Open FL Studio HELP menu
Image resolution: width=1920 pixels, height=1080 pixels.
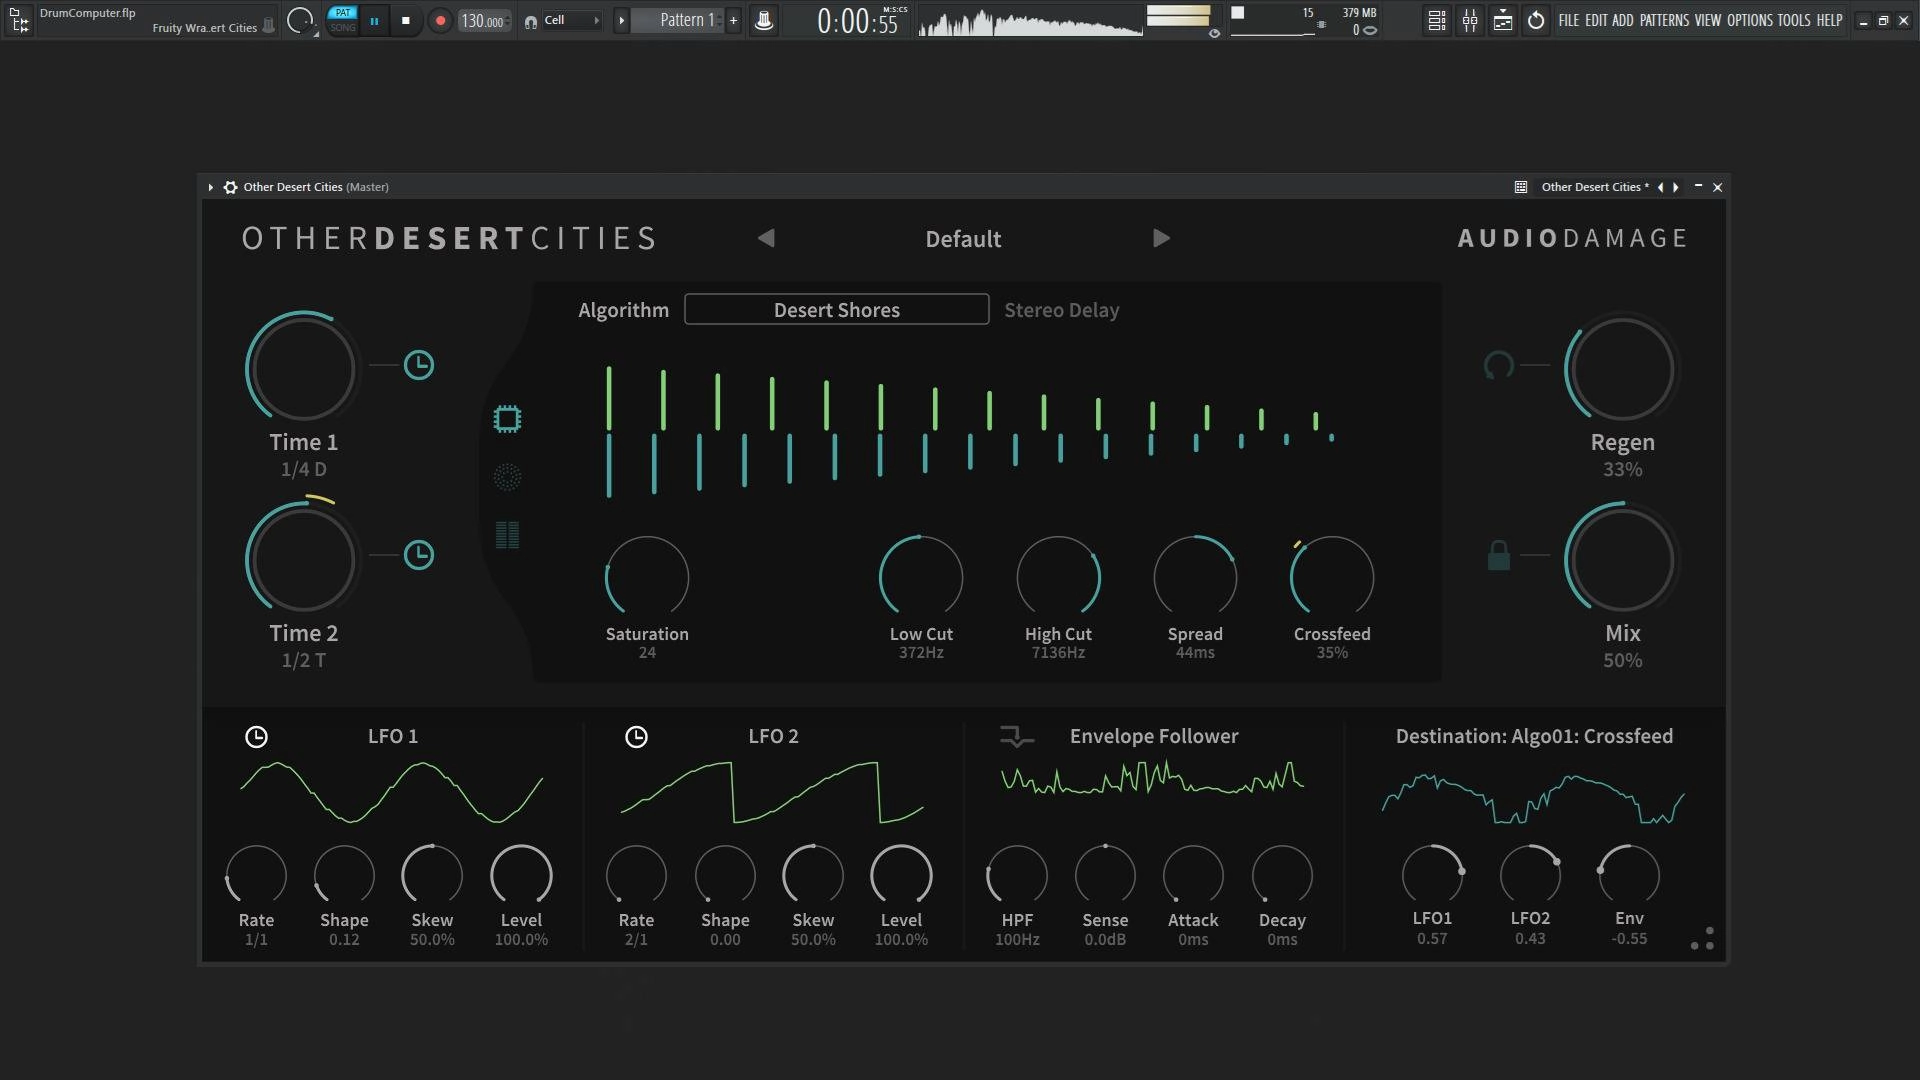coord(1830,20)
